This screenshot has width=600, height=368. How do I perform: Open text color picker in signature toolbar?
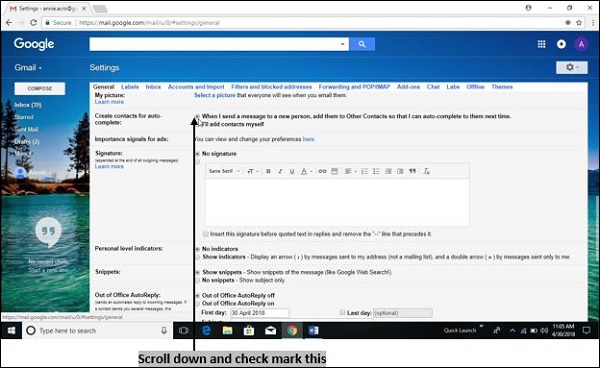point(306,171)
